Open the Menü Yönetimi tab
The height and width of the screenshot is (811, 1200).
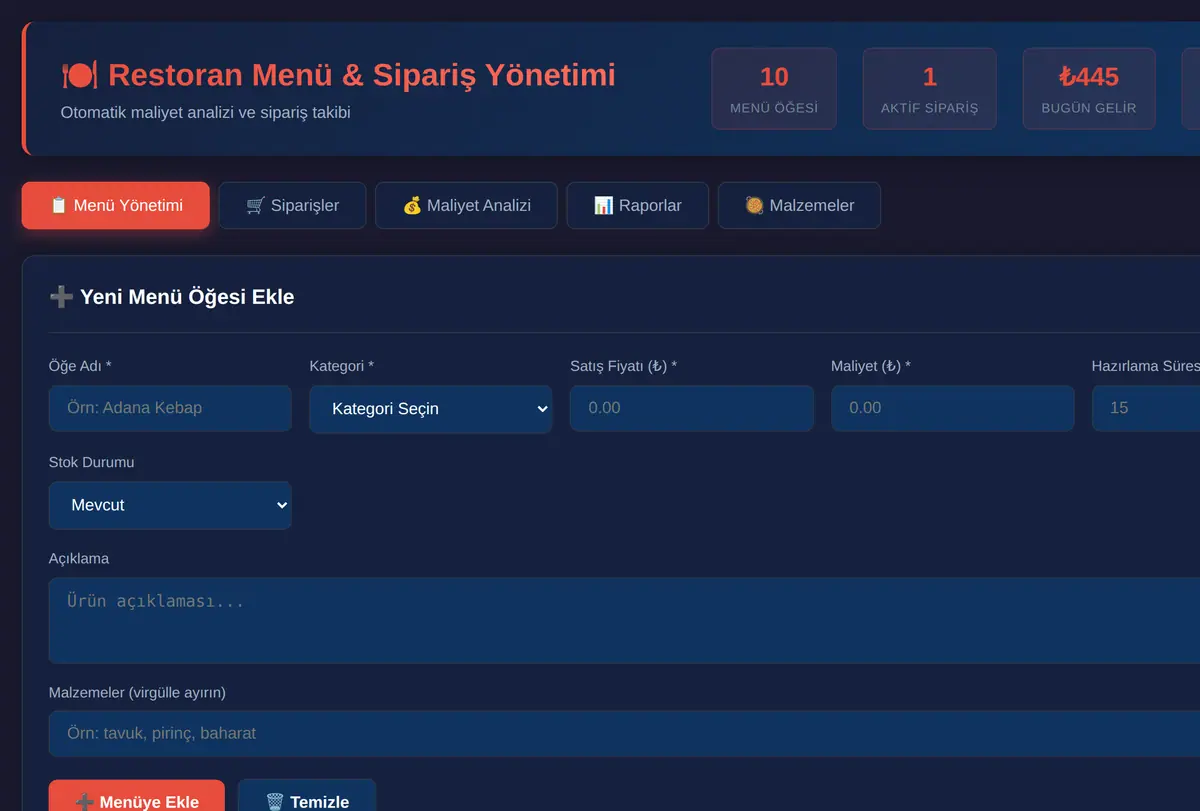[x=116, y=205]
